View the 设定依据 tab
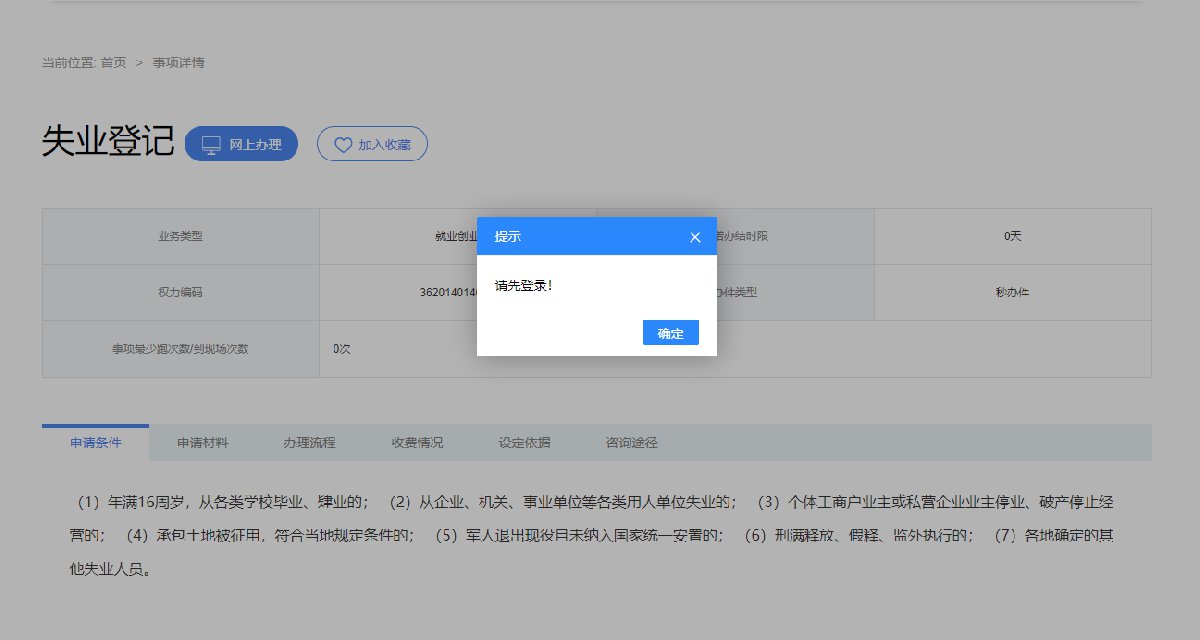The width and height of the screenshot is (1200, 640). tap(524, 443)
